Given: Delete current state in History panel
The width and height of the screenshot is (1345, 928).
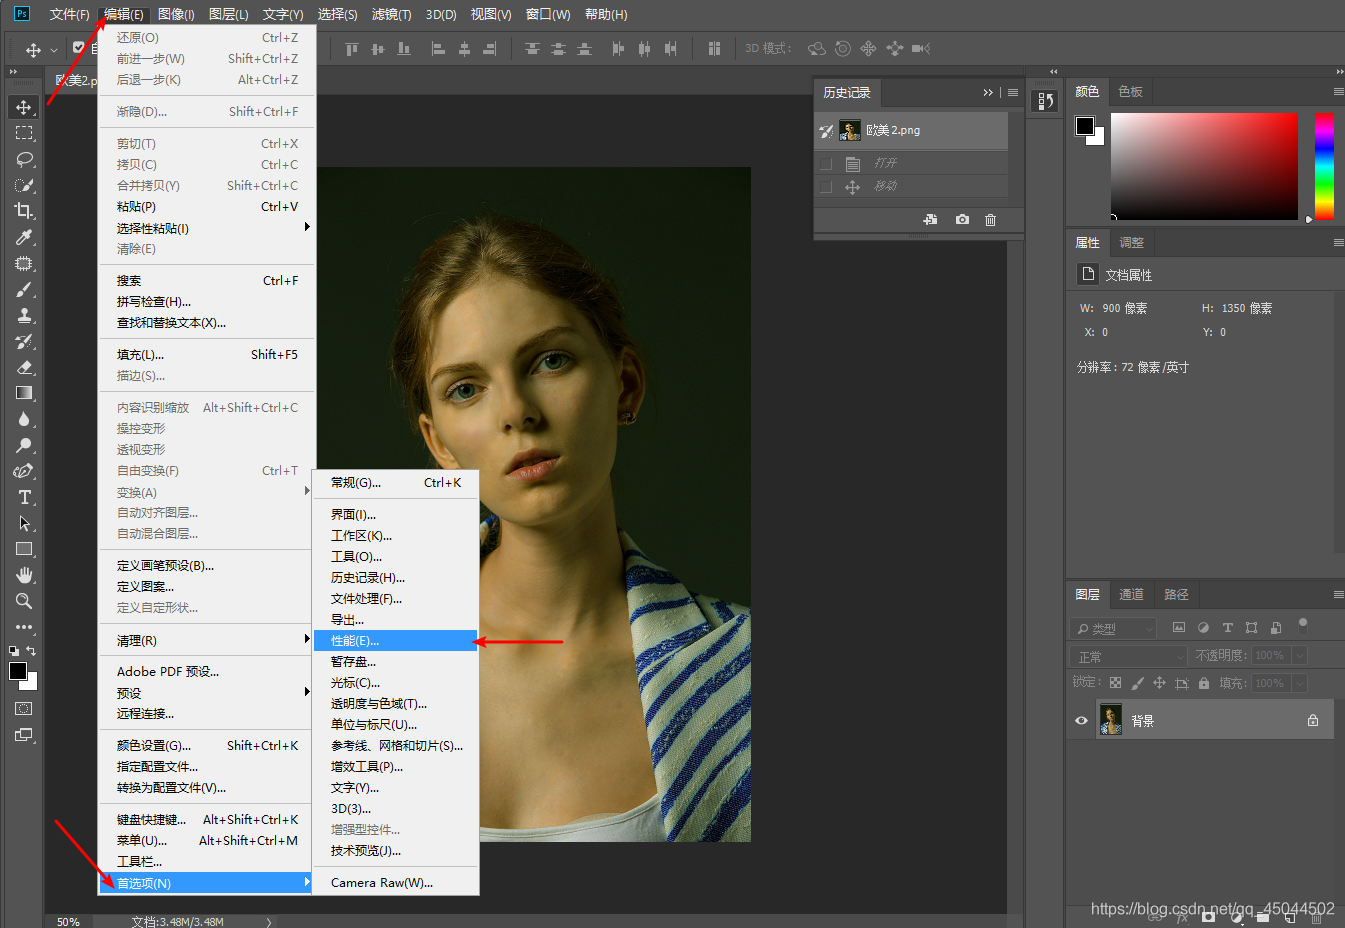Looking at the screenshot, I should [x=990, y=220].
